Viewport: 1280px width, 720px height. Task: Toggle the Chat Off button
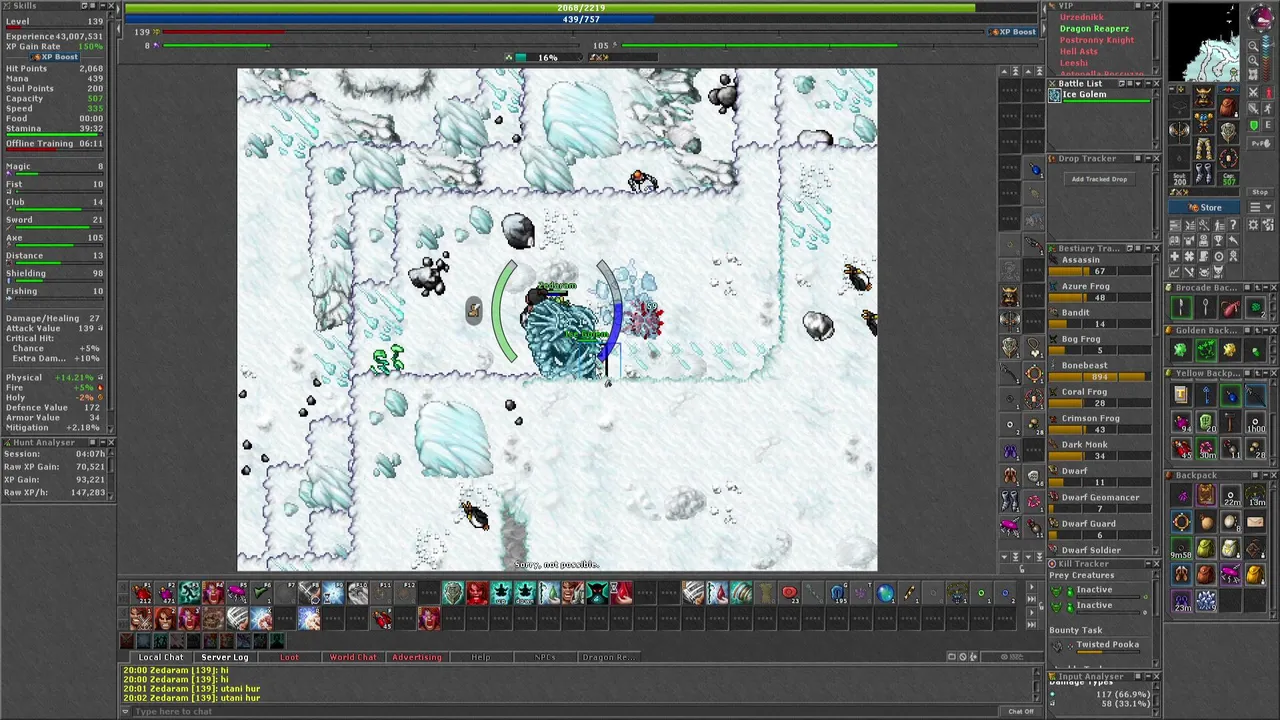[1021, 711]
